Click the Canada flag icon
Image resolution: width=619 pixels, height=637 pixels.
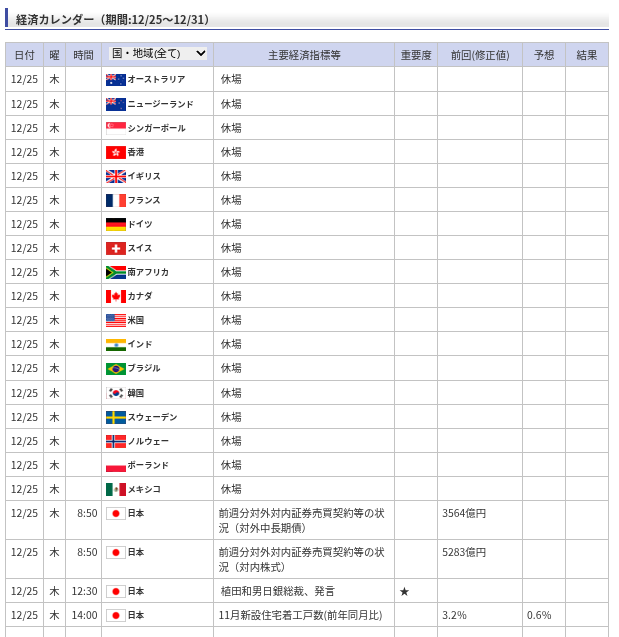[x=116, y=296]
